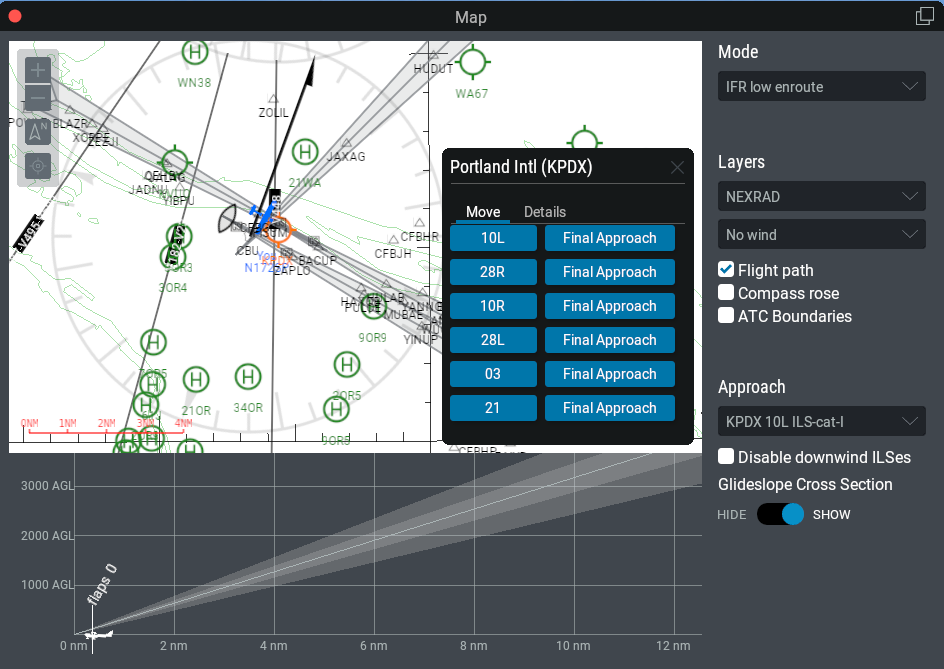Move aircraft to runway 28L
Screen dimensions: 944x669
coord(493,340)
